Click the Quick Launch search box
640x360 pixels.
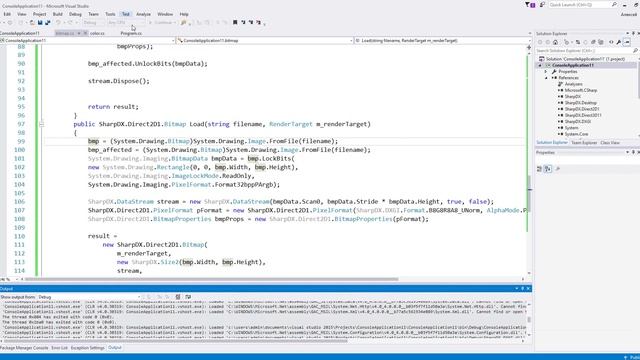coord(582,4)
